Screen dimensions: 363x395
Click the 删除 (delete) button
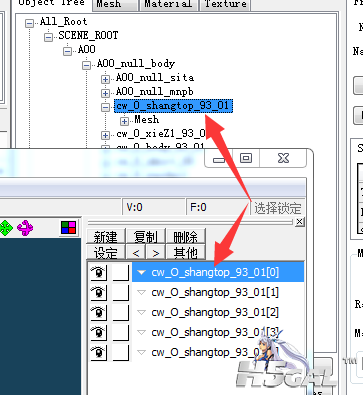185,237
